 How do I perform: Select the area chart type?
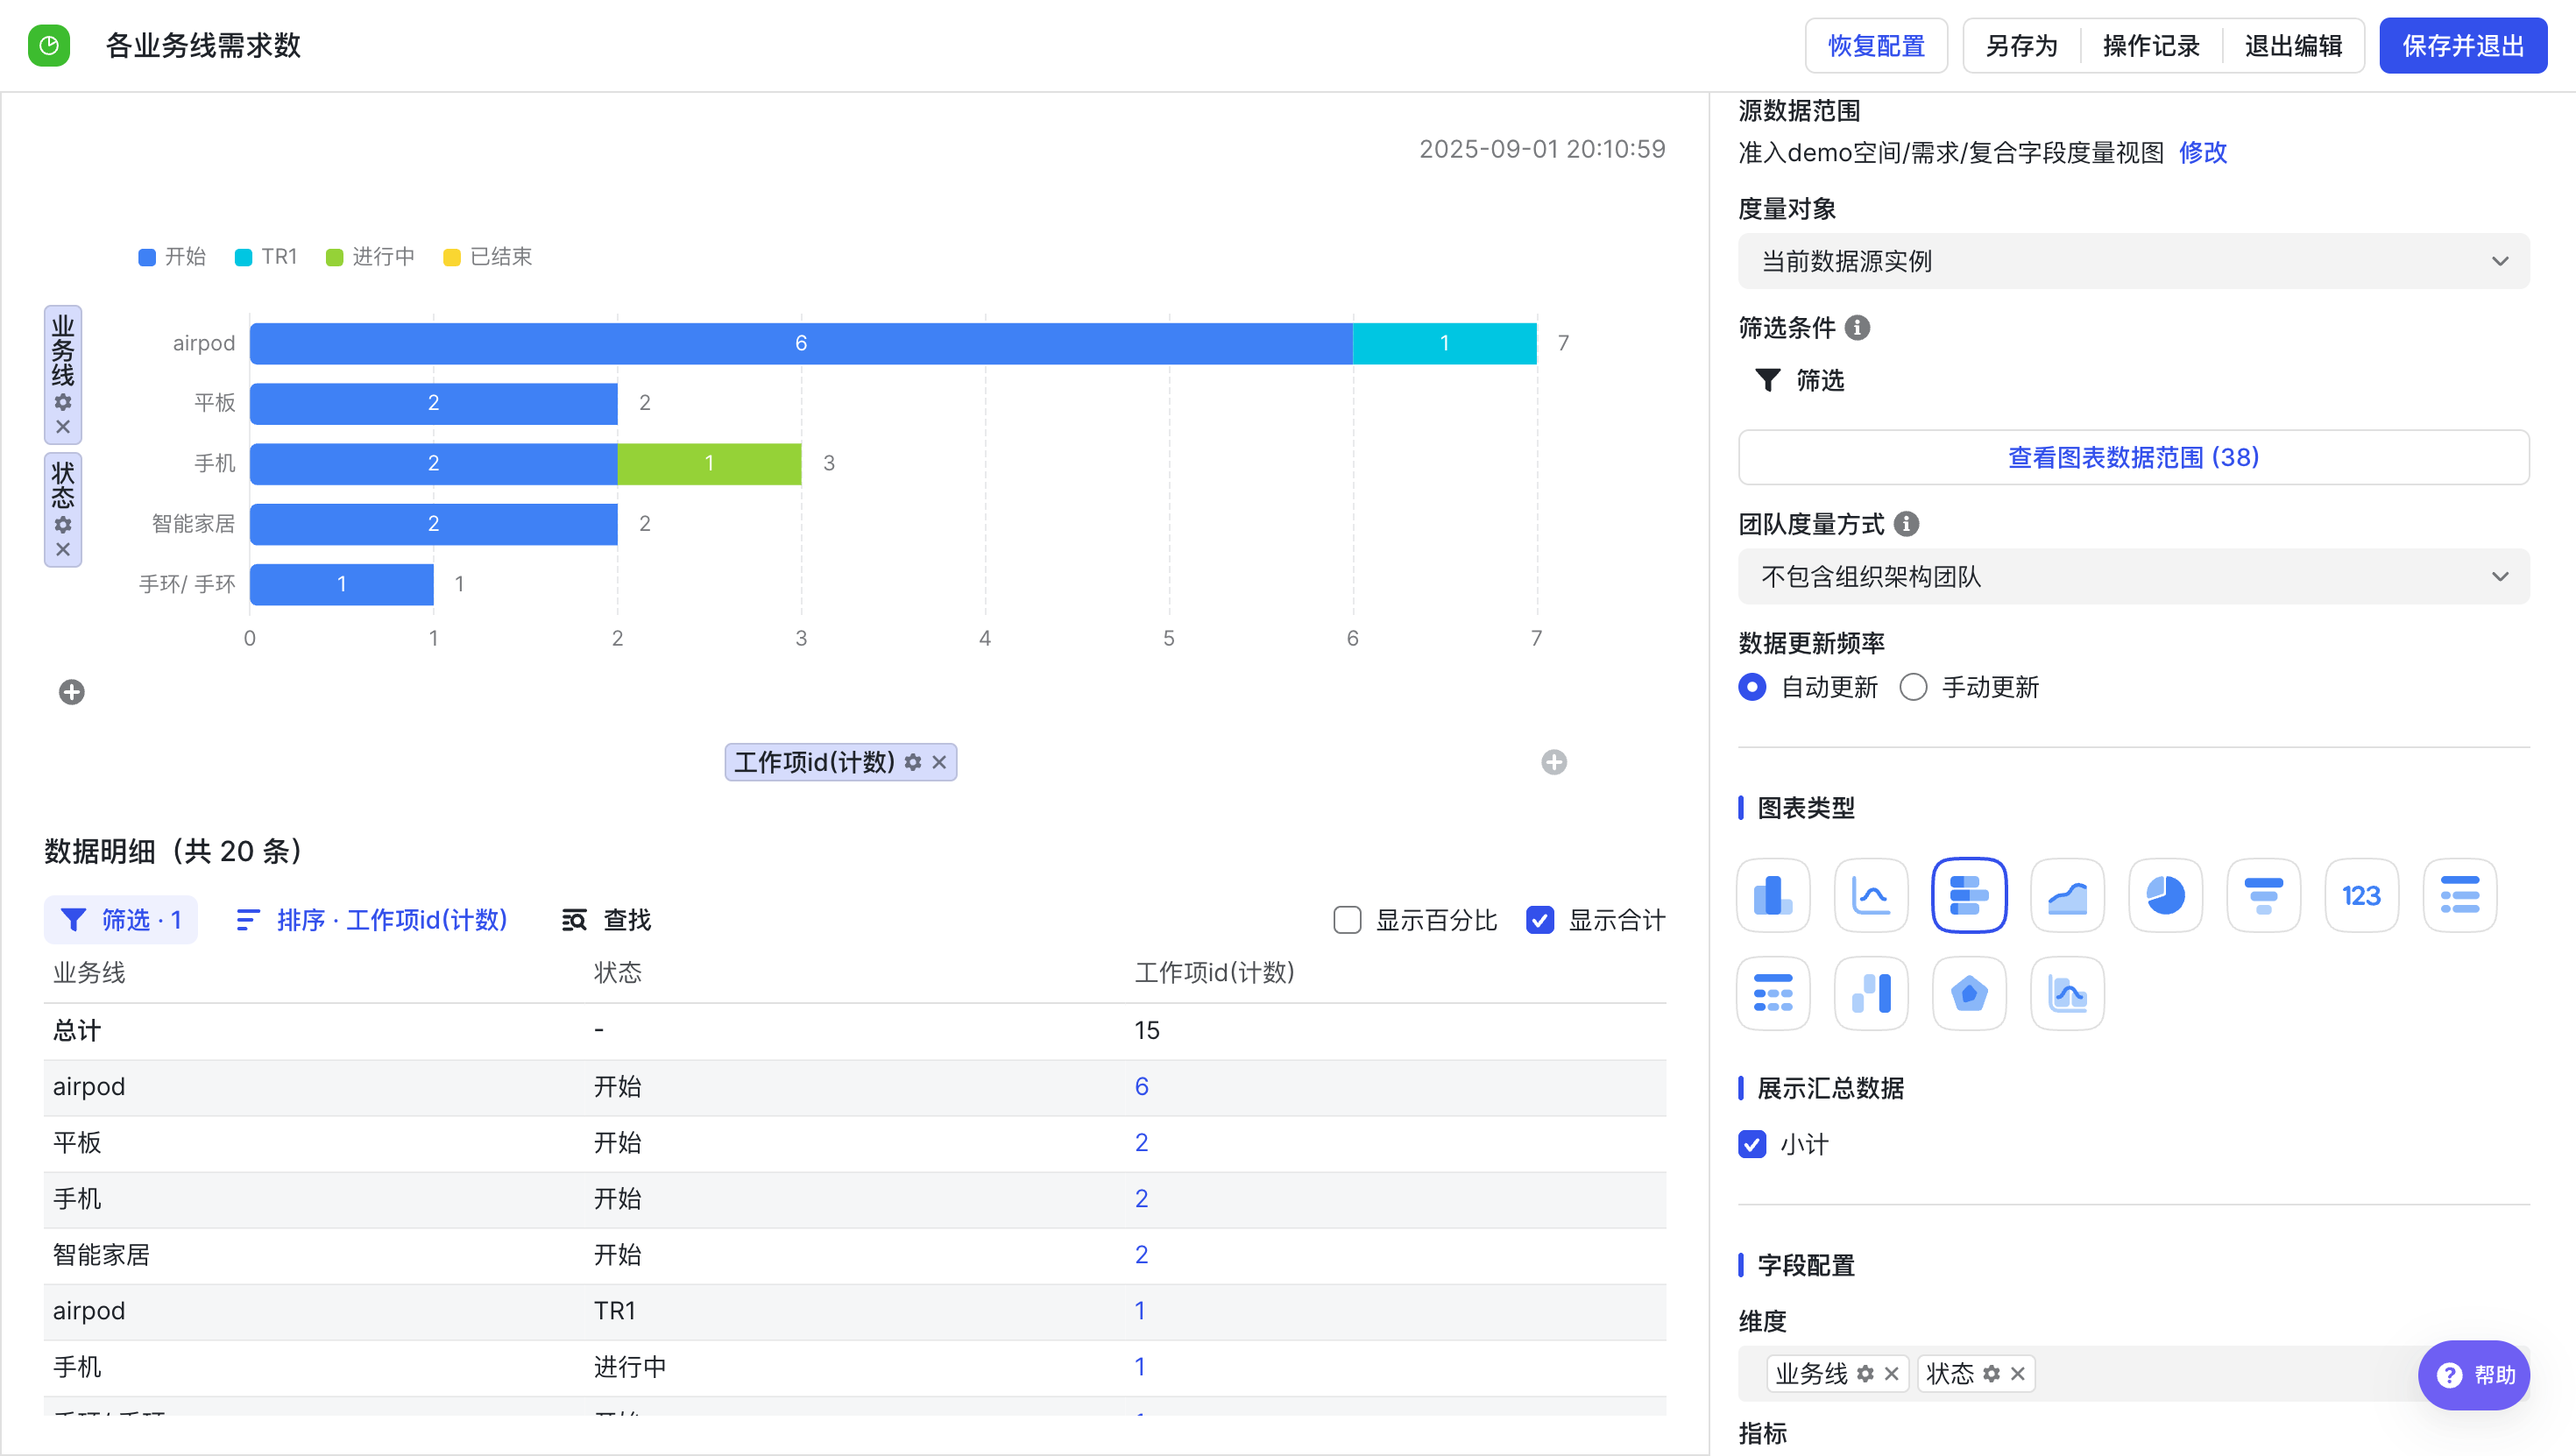(2067, 895)
